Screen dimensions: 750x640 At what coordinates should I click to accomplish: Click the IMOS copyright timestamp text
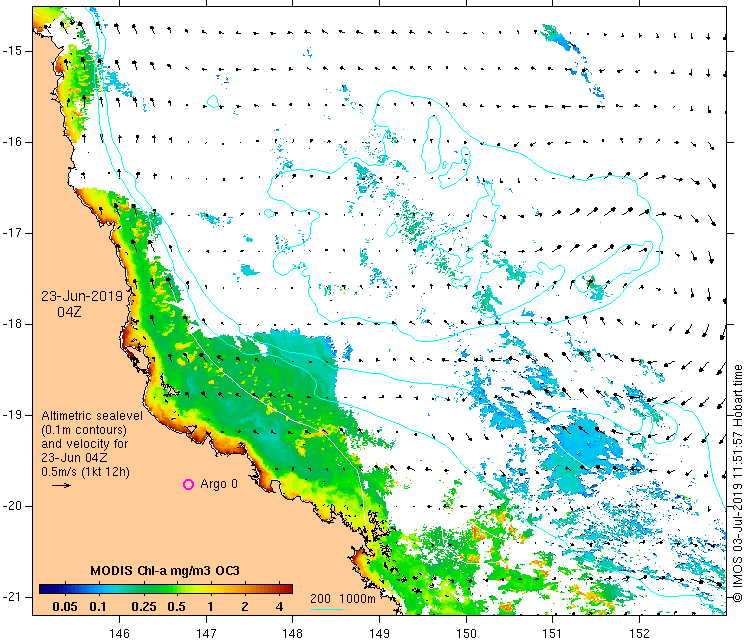[x=738, y=483]
